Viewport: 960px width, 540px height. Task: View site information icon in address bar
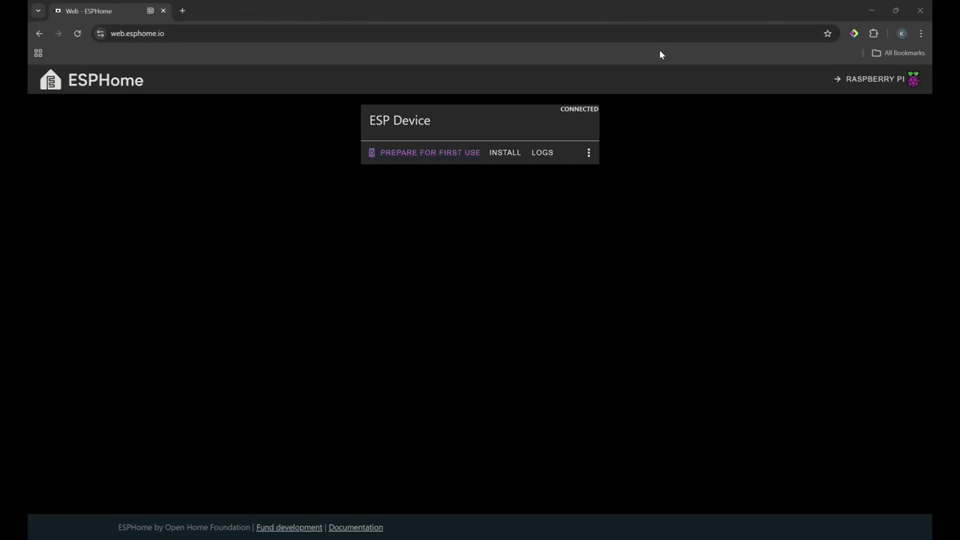[100, 34]
